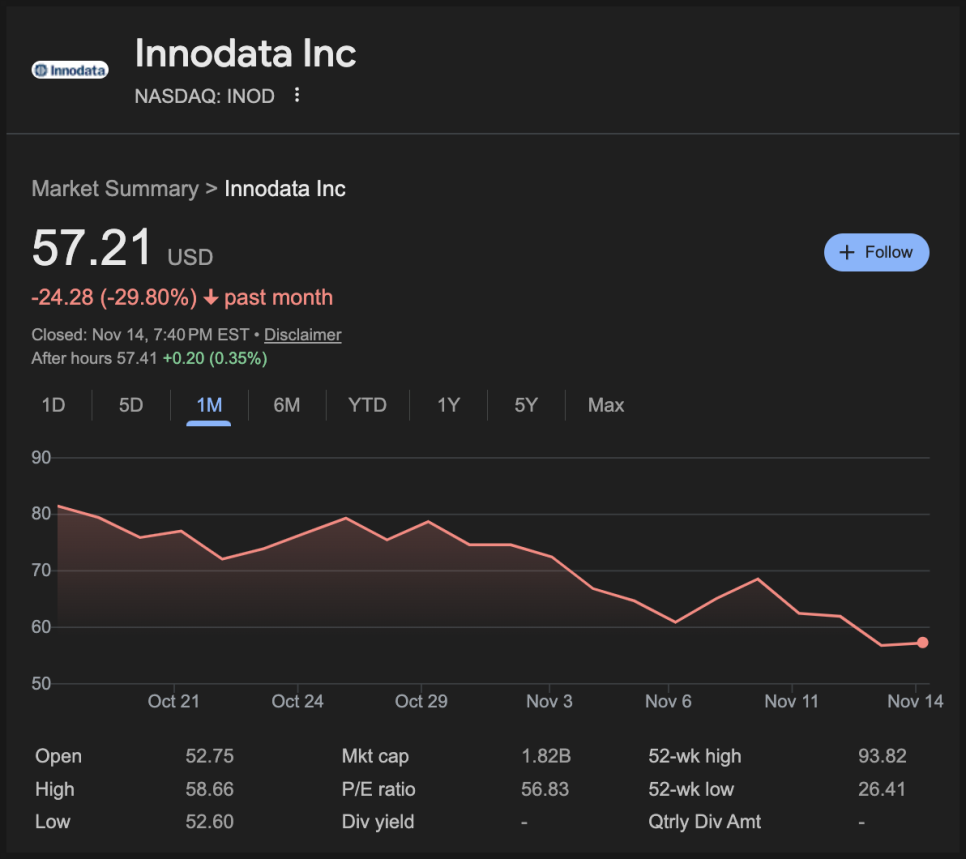The height and width of the screenshot is (859, 966).
Task: Click the end-of-line chart dot
Action: [922, 643]
